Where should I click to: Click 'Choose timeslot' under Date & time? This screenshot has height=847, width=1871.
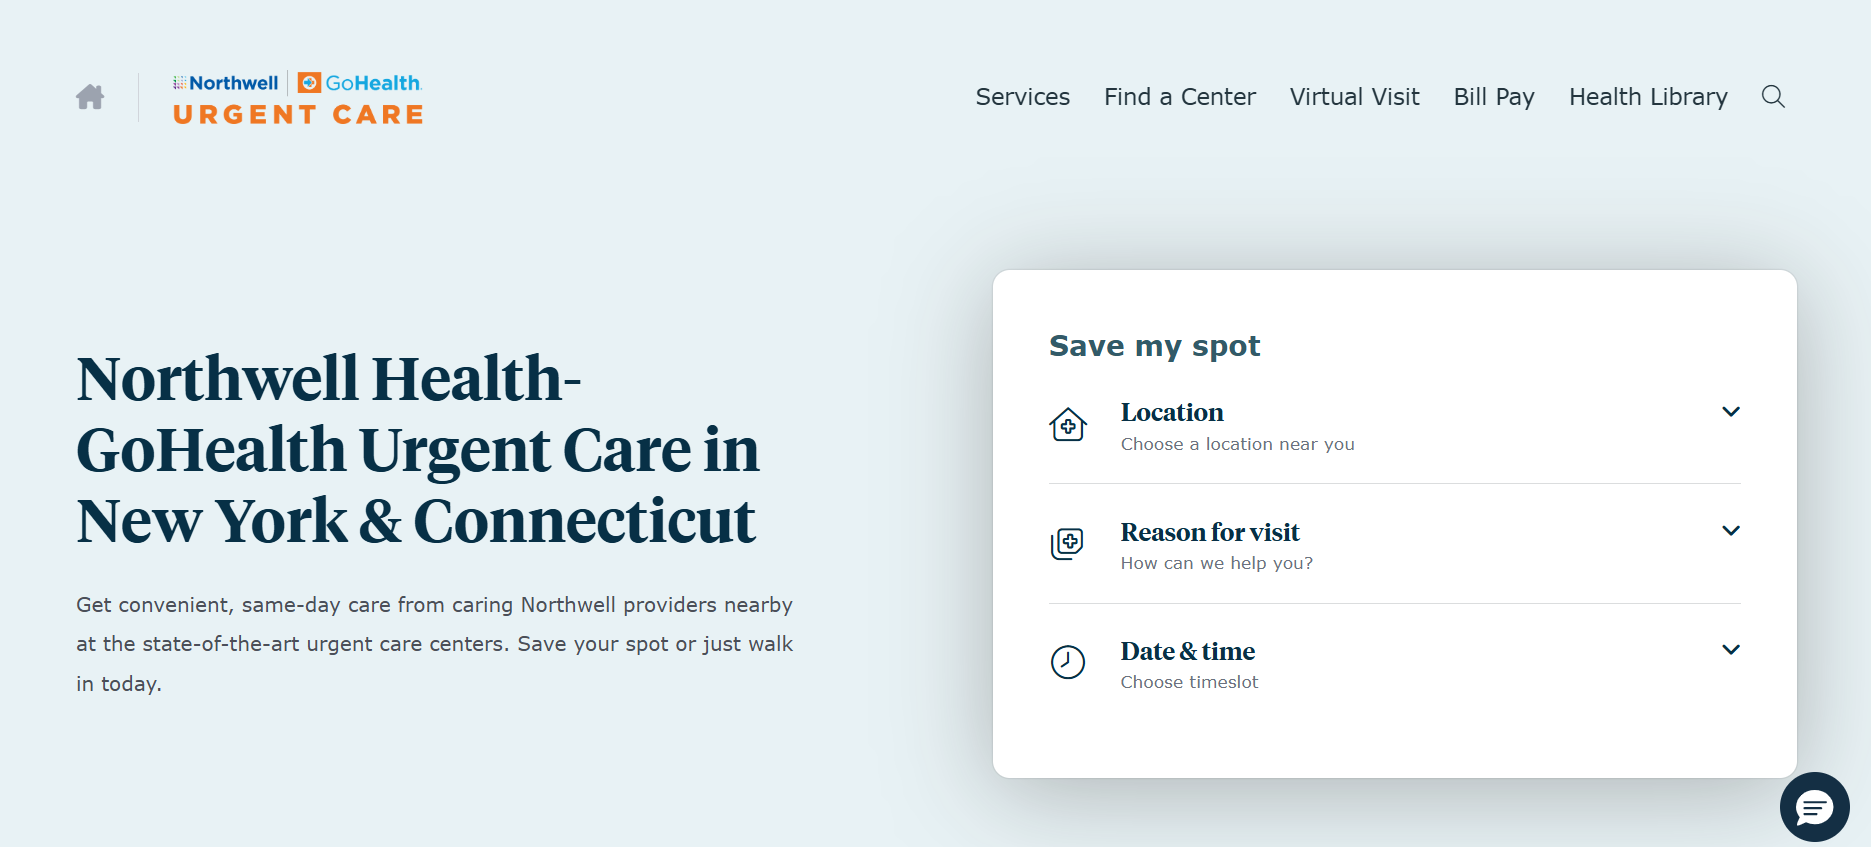[1189, 681]
